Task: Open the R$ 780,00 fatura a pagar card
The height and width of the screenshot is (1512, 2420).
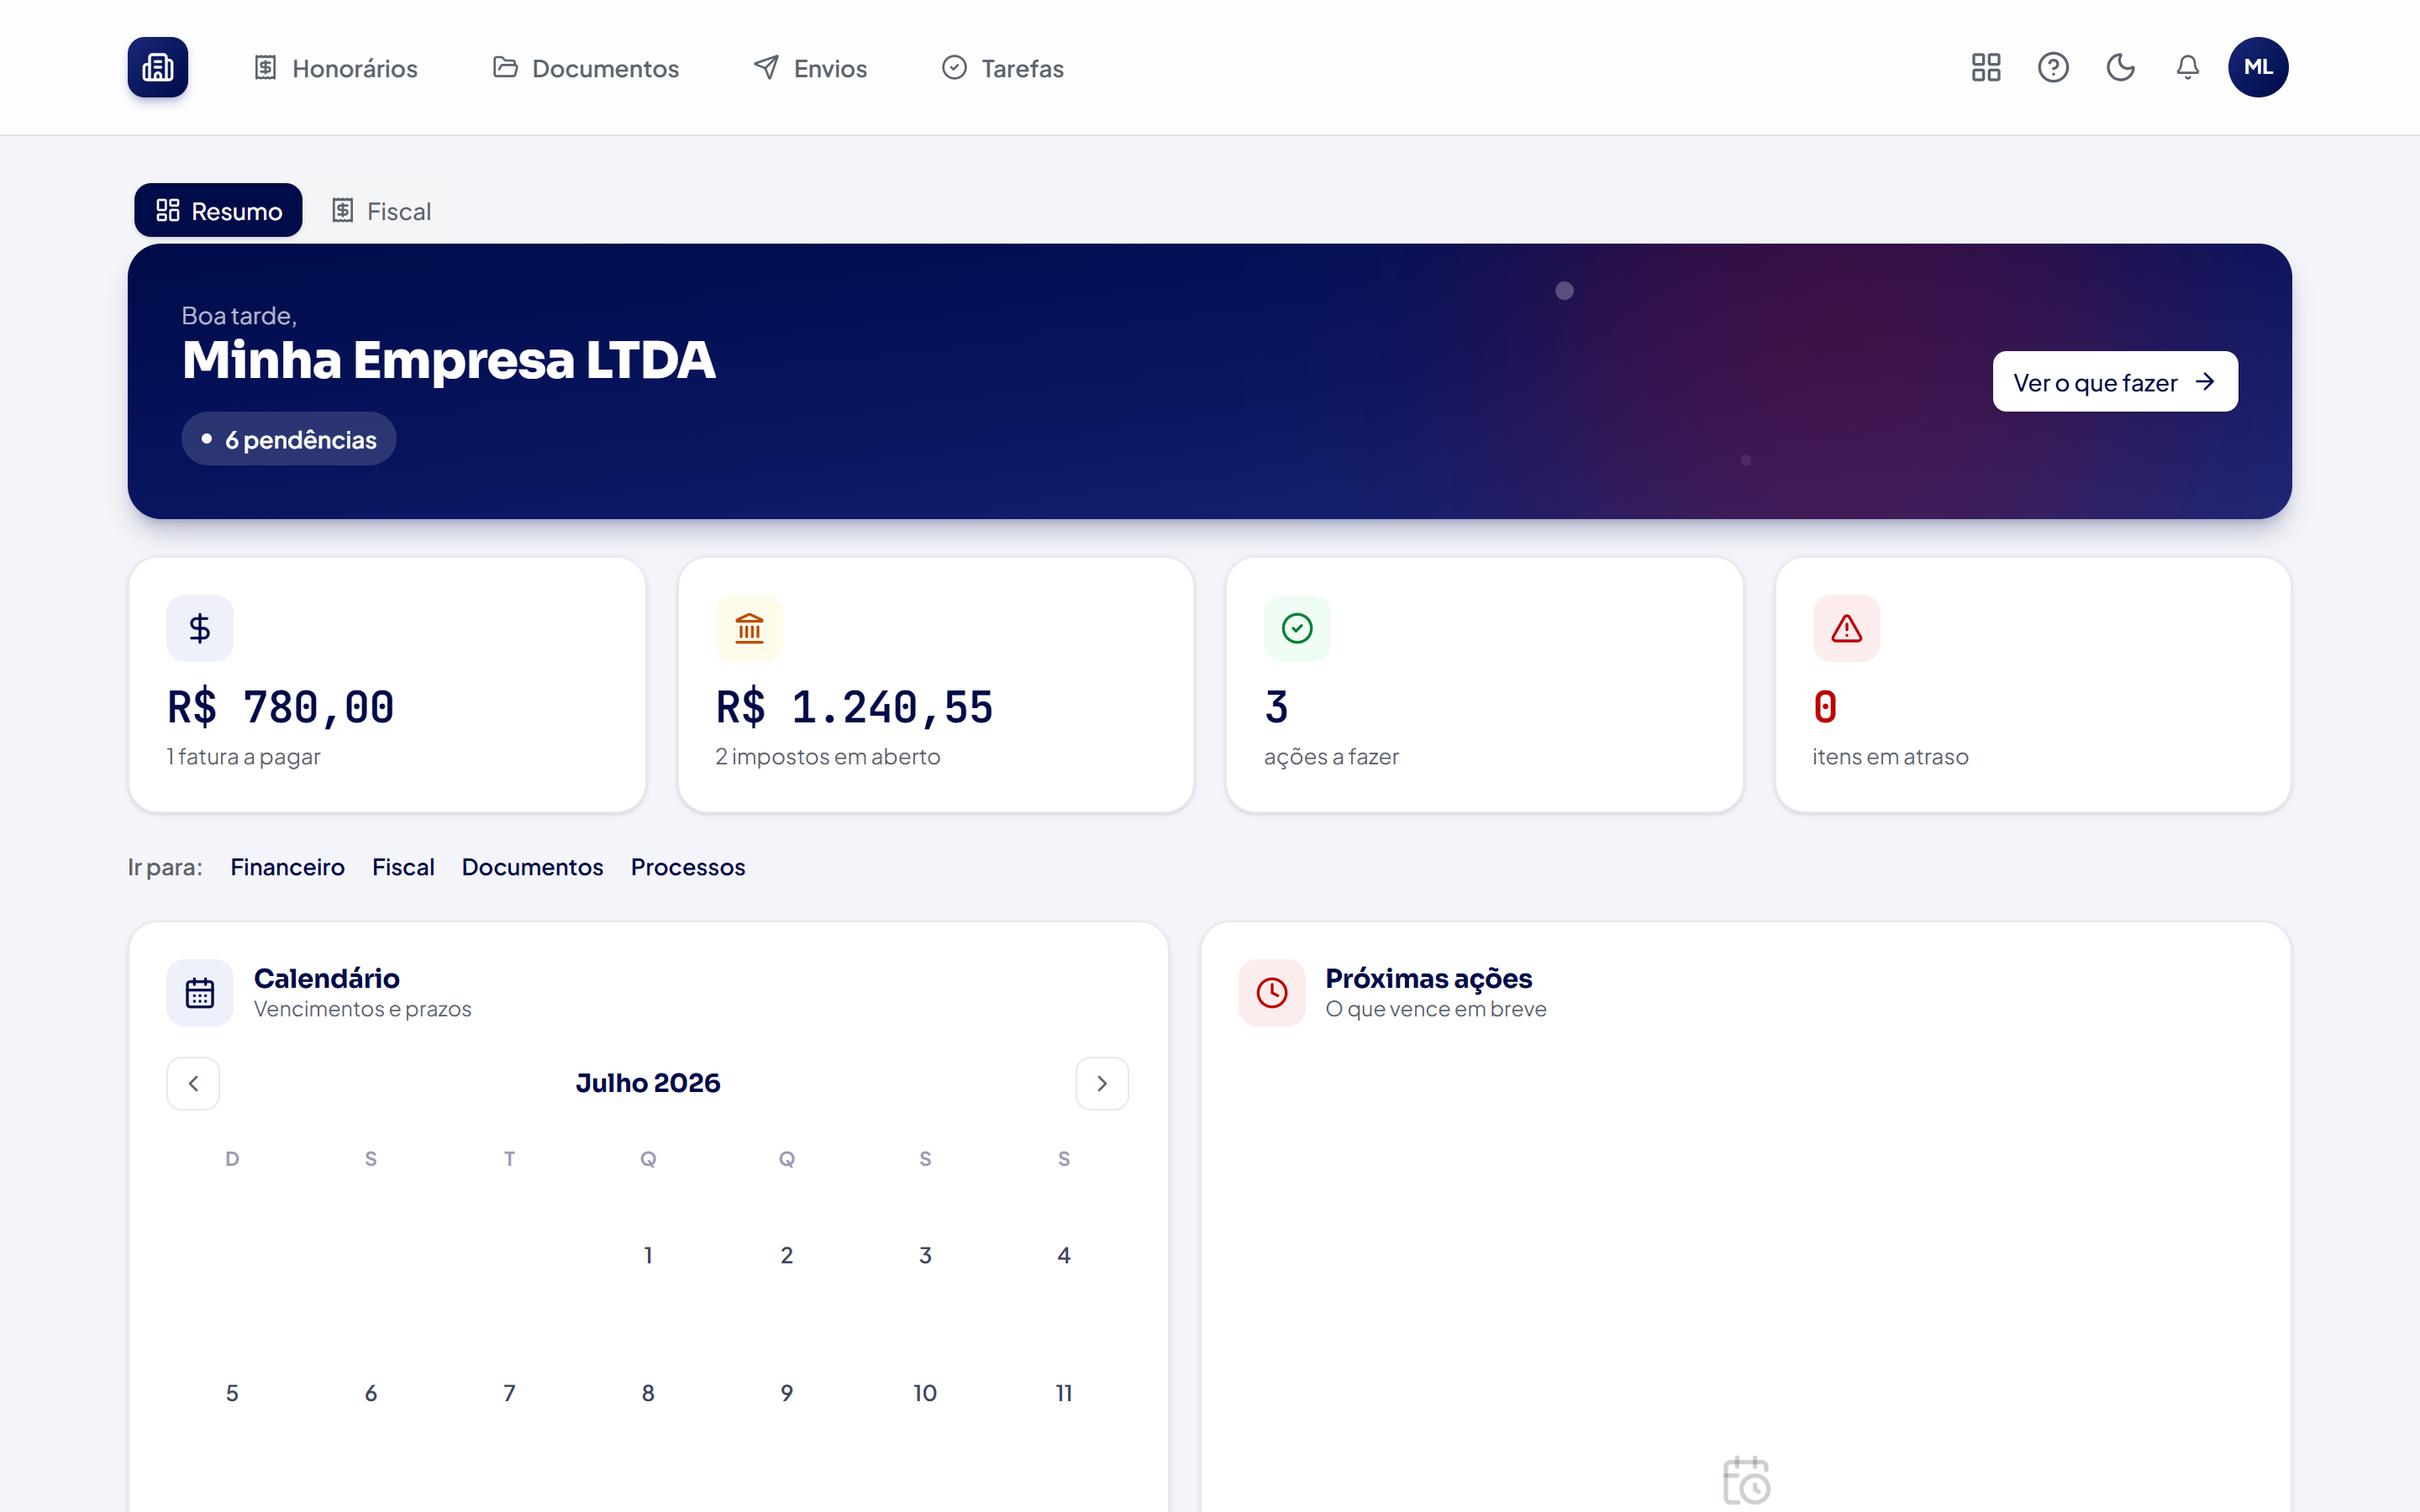Action: click(x=387, y=685)
